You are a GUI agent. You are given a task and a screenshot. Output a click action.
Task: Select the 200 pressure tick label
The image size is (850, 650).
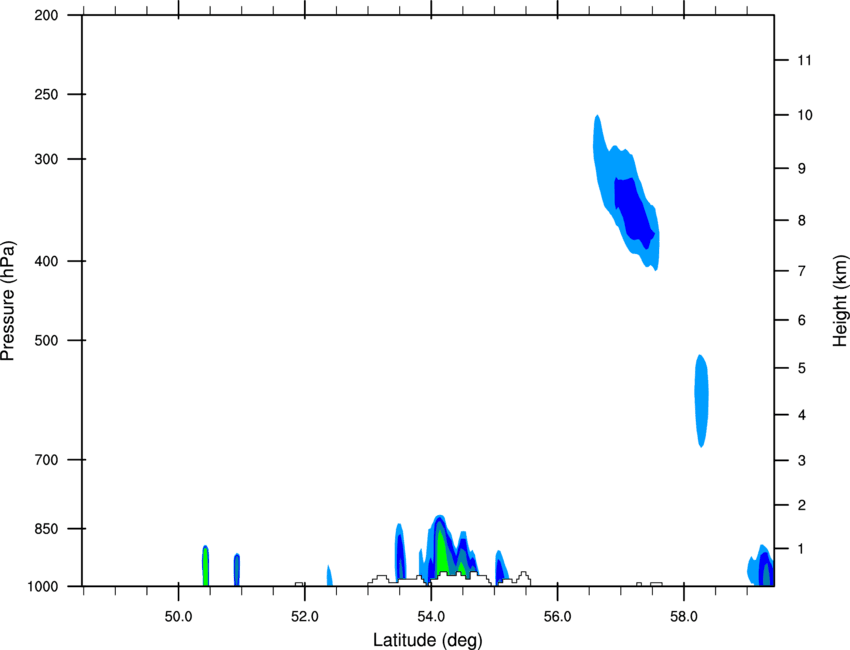click(x=46, y=15)
